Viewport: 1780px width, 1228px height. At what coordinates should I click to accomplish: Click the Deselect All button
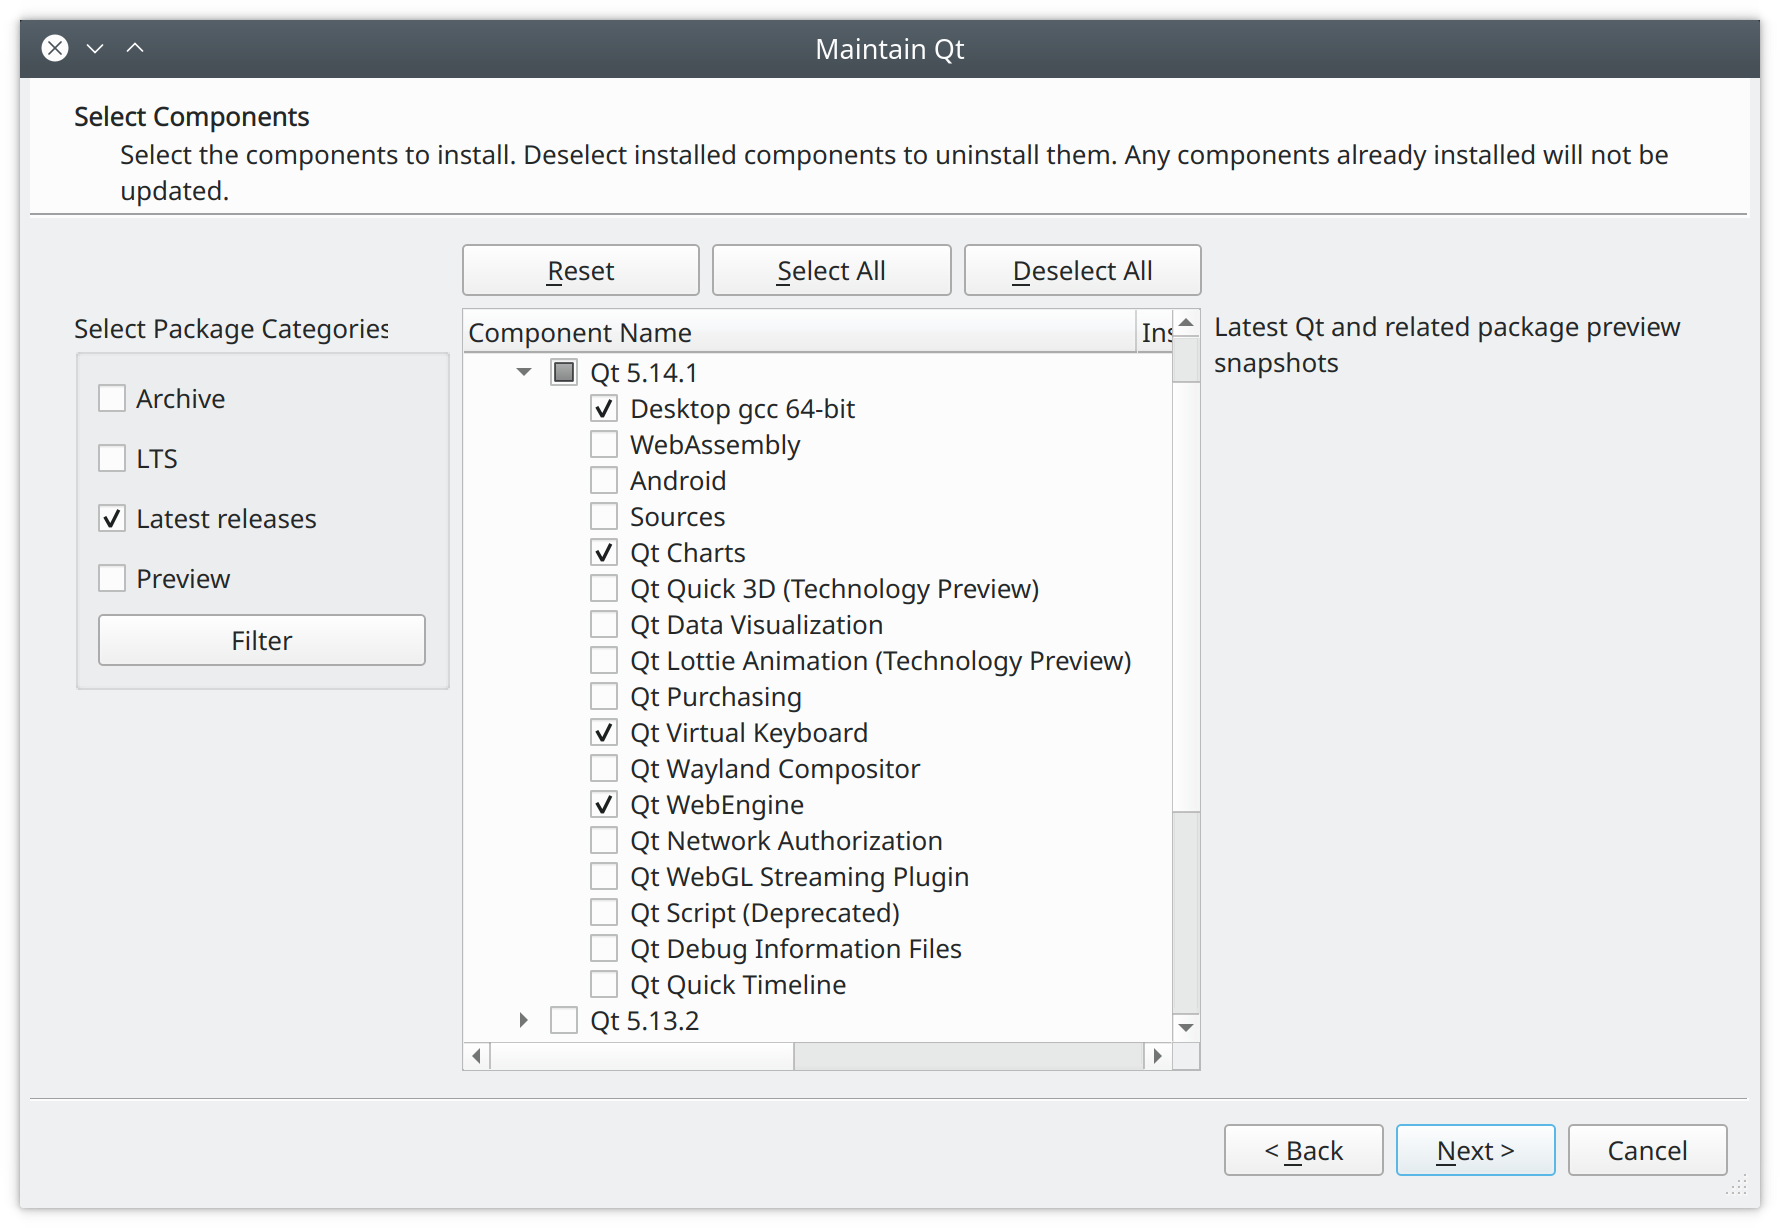(x=1083, y=270)
